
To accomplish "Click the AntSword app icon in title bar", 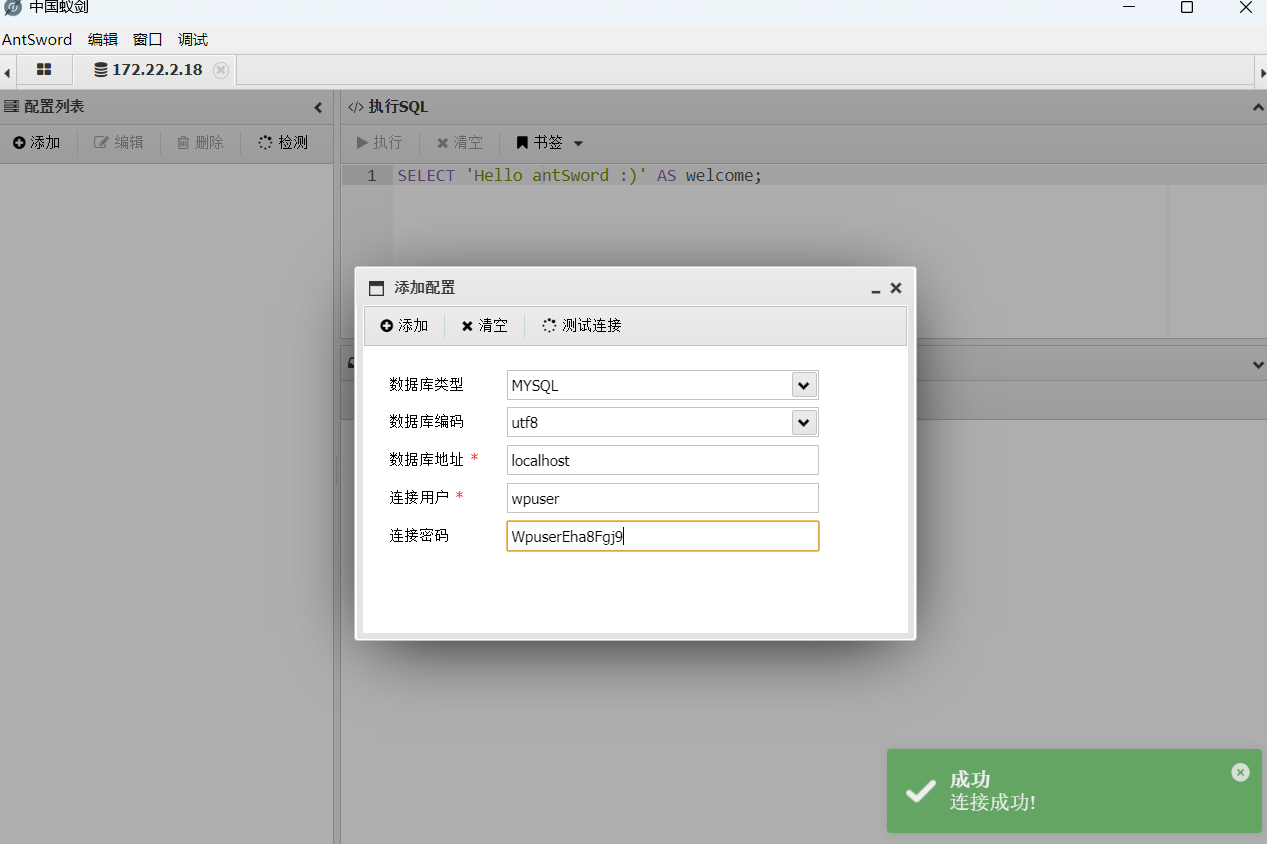I will (13, 8).
